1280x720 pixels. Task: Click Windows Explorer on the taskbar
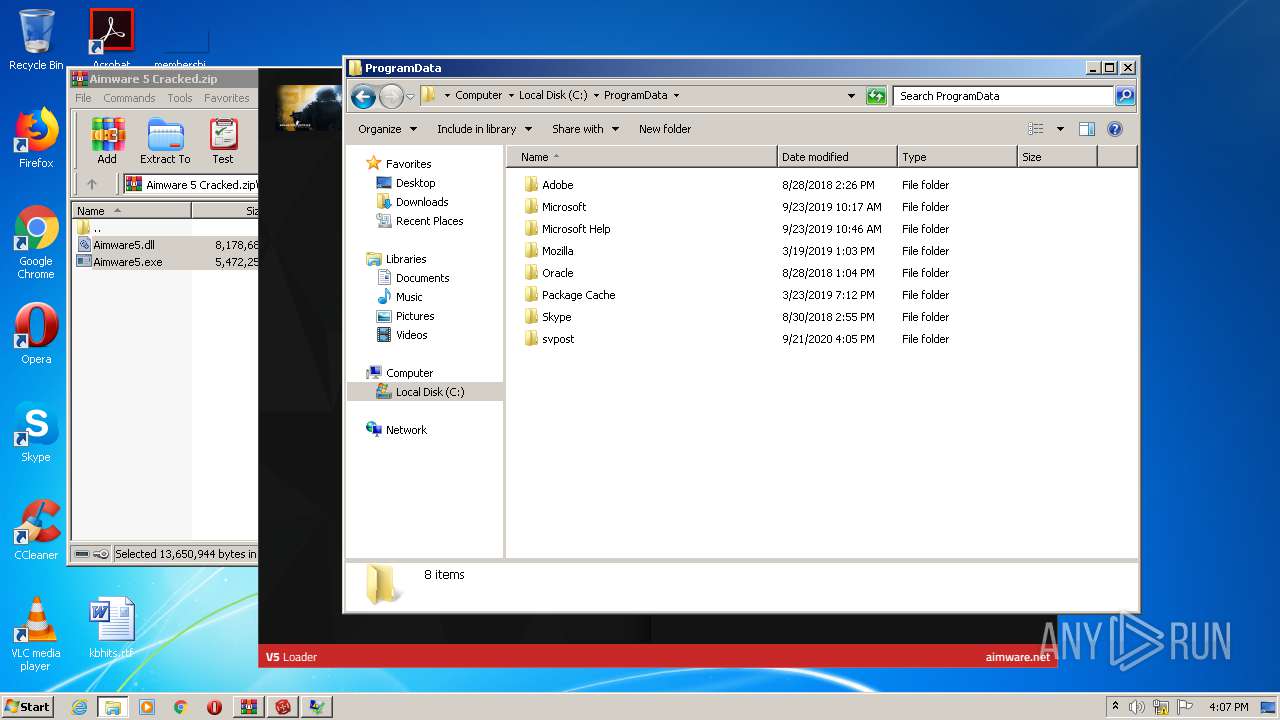tap(113, 707)
